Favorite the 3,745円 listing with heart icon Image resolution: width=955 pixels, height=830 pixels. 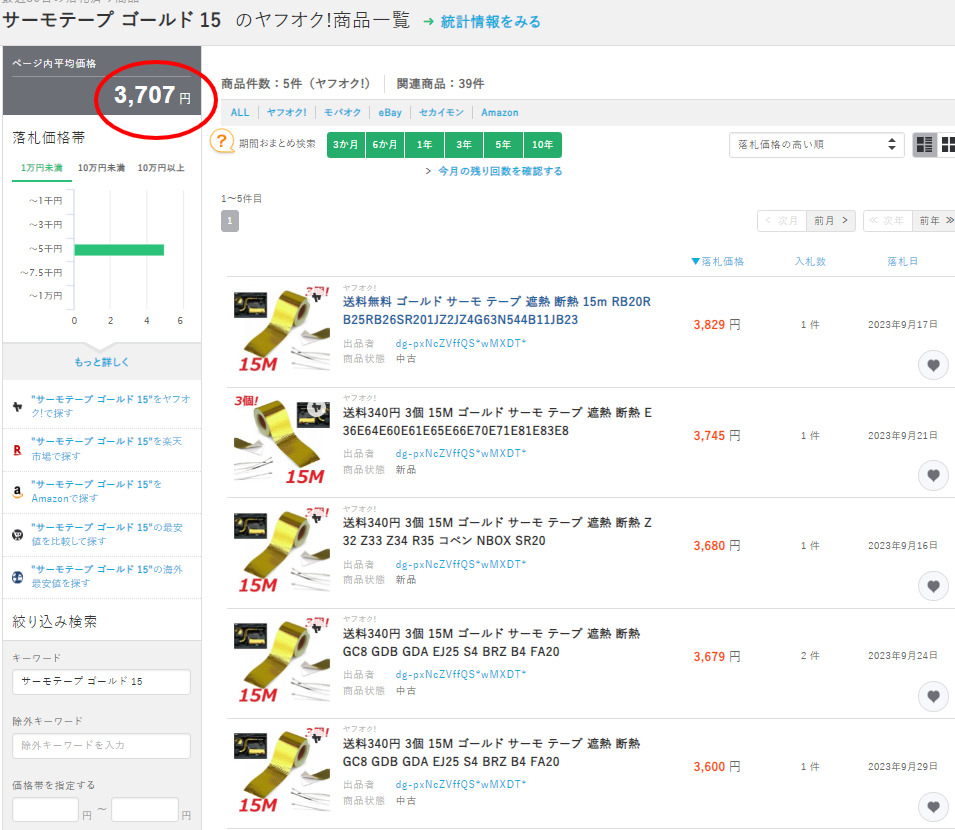933,476
